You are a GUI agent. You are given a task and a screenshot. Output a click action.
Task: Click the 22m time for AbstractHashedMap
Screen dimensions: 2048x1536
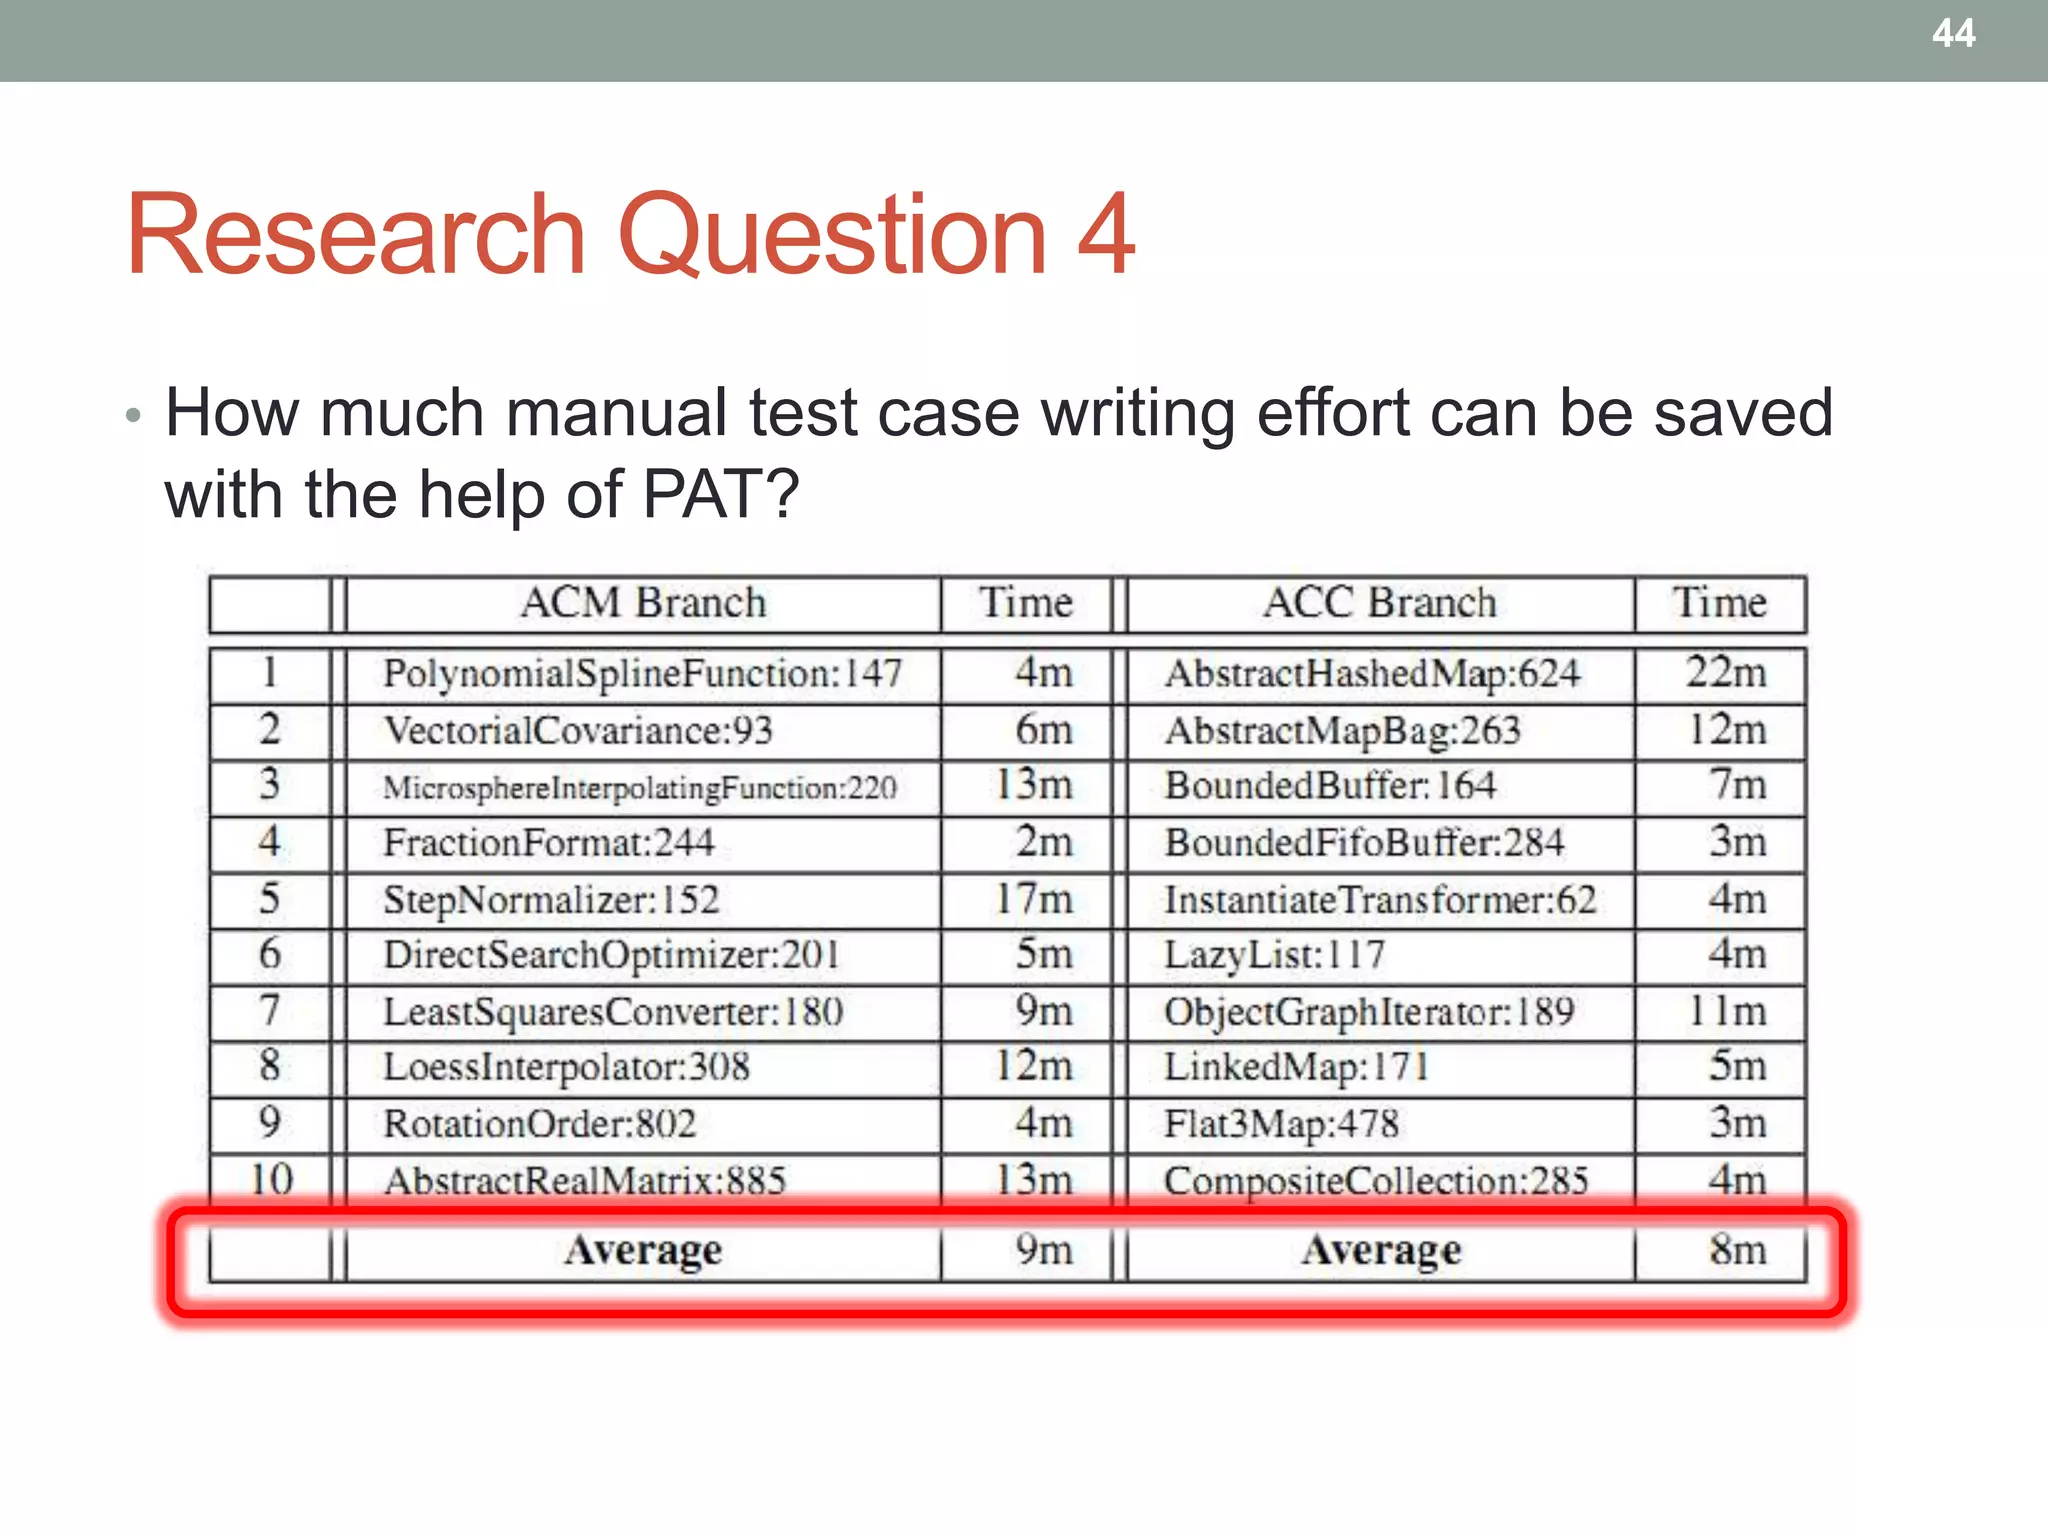pyautogui.click(x=1726, y=671)
